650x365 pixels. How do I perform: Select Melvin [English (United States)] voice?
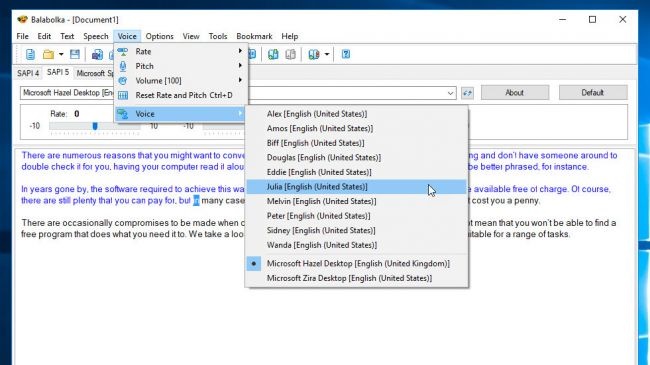click(x=357, y=201)
